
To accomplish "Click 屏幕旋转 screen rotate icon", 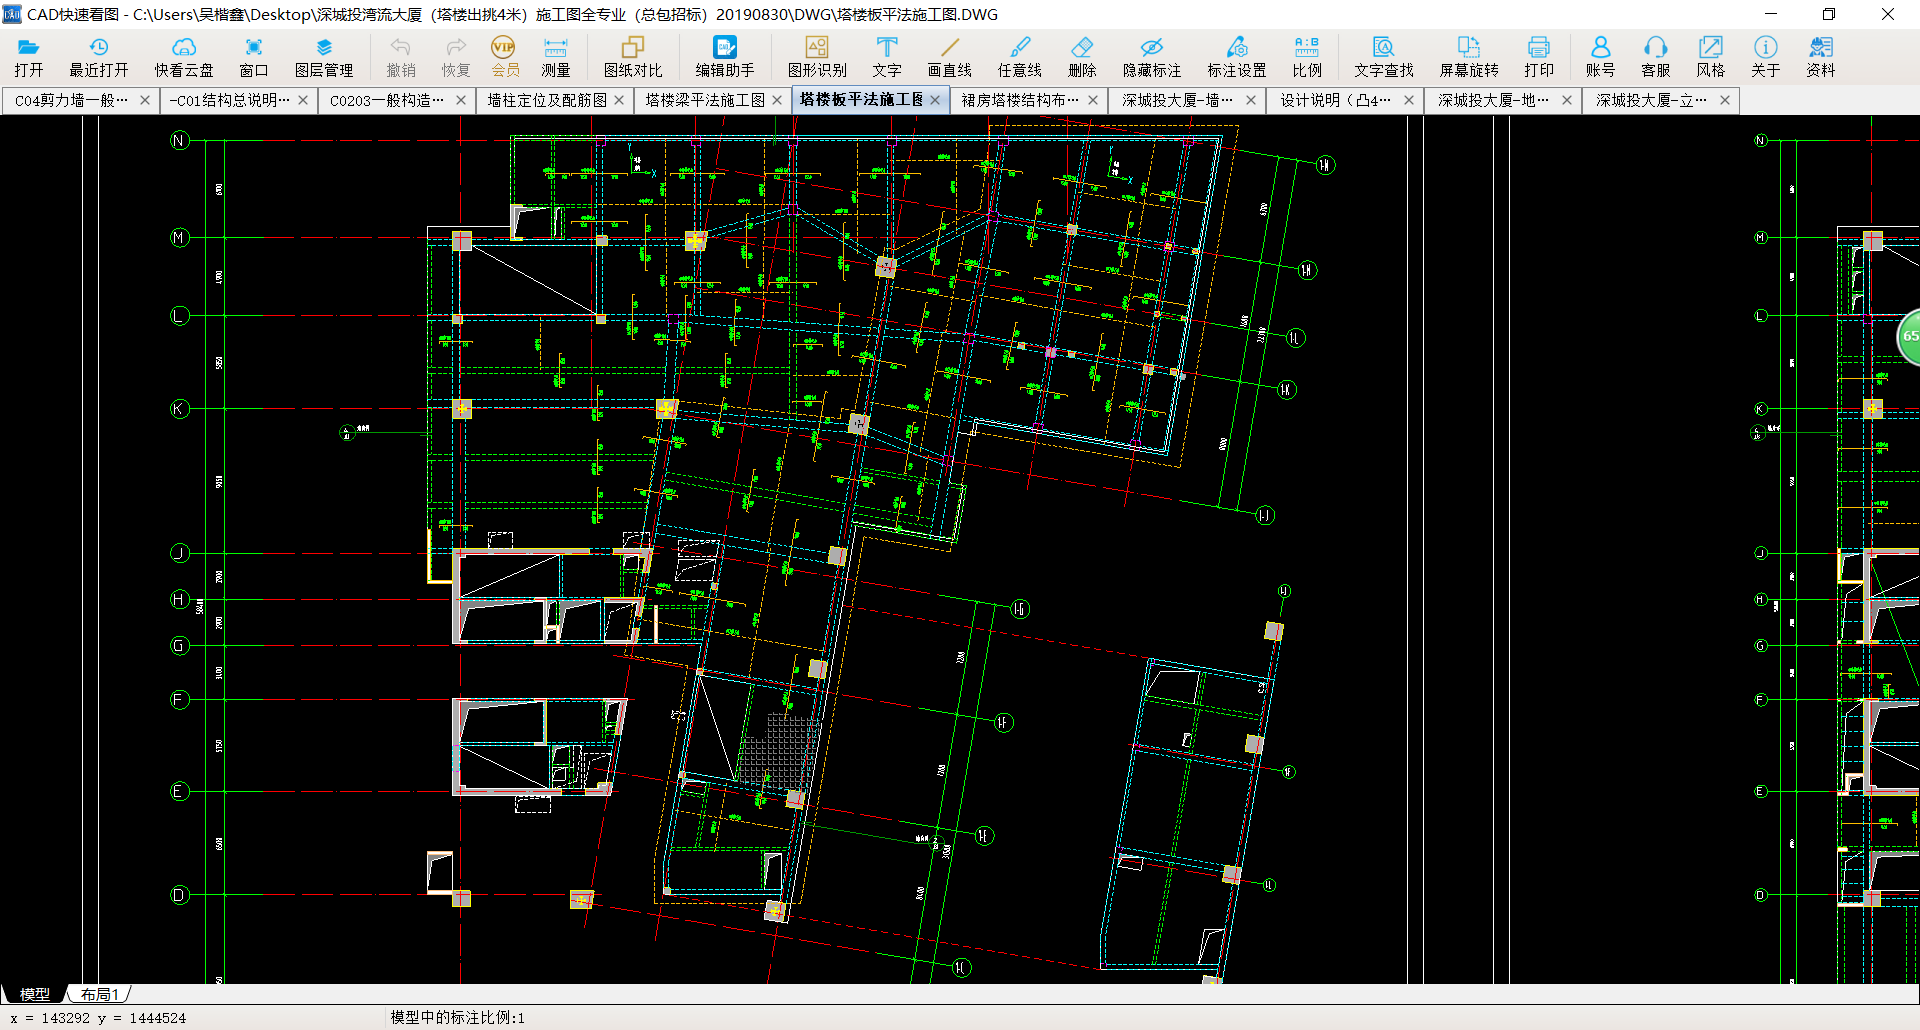I will point(1469,57).
